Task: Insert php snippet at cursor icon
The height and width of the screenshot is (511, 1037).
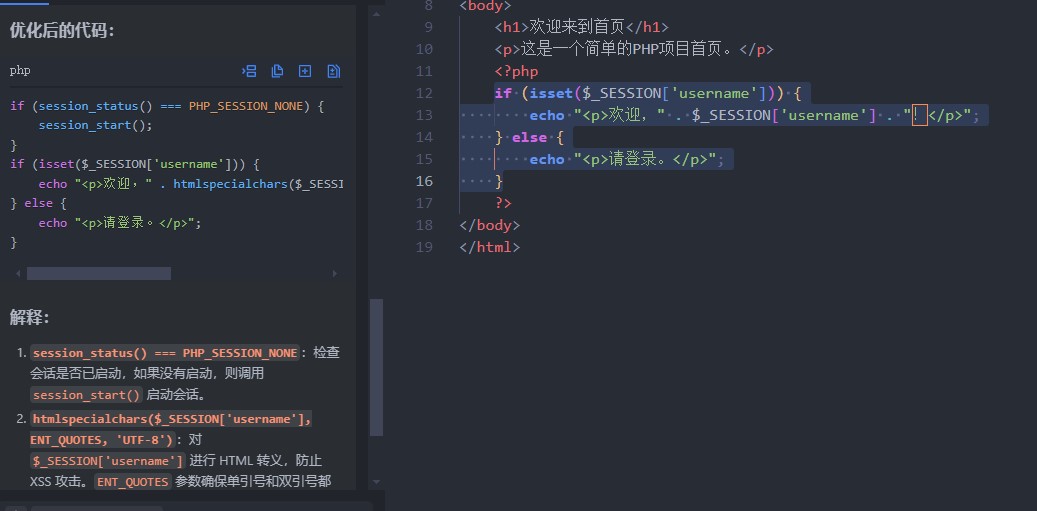Action: pos(250,71)
